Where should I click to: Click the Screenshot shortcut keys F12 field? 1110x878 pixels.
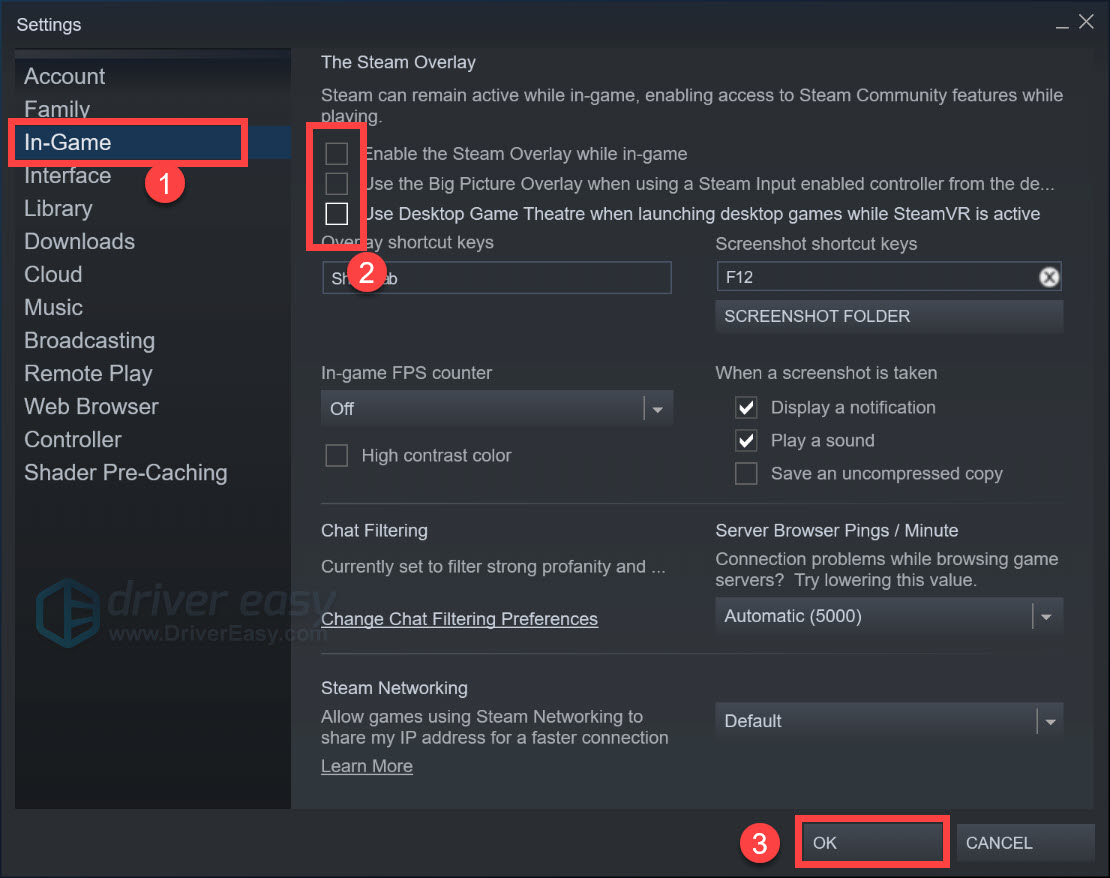pos(888,277)
